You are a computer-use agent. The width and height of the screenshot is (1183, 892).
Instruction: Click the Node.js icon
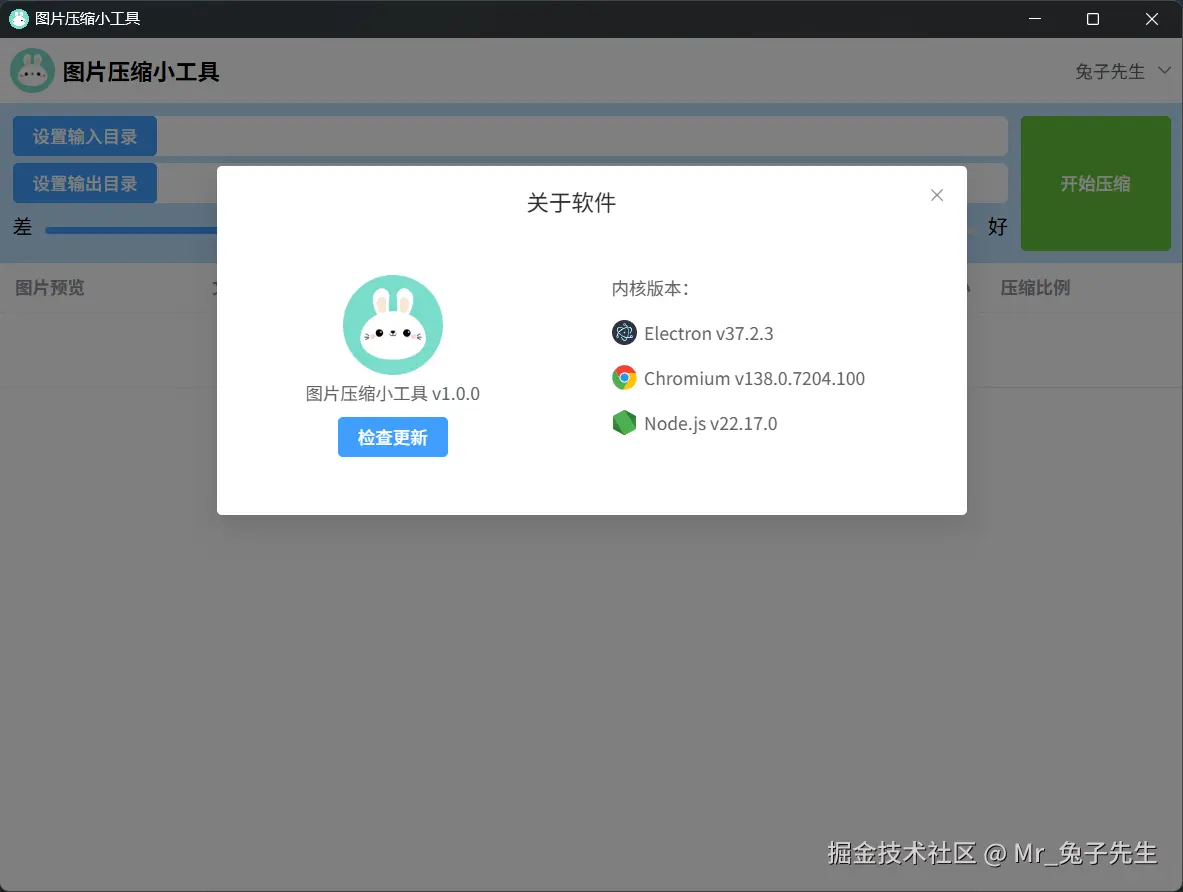point(624,423)
